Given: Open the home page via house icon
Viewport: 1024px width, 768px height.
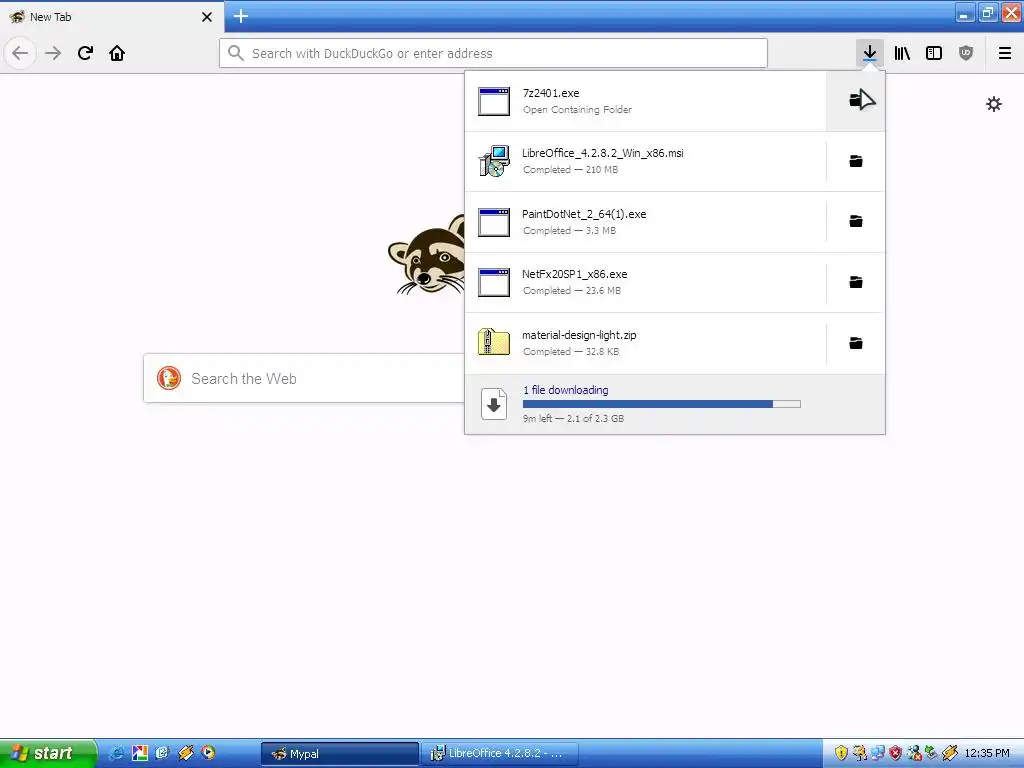Looking at the screenshot, I should point(117,53).
